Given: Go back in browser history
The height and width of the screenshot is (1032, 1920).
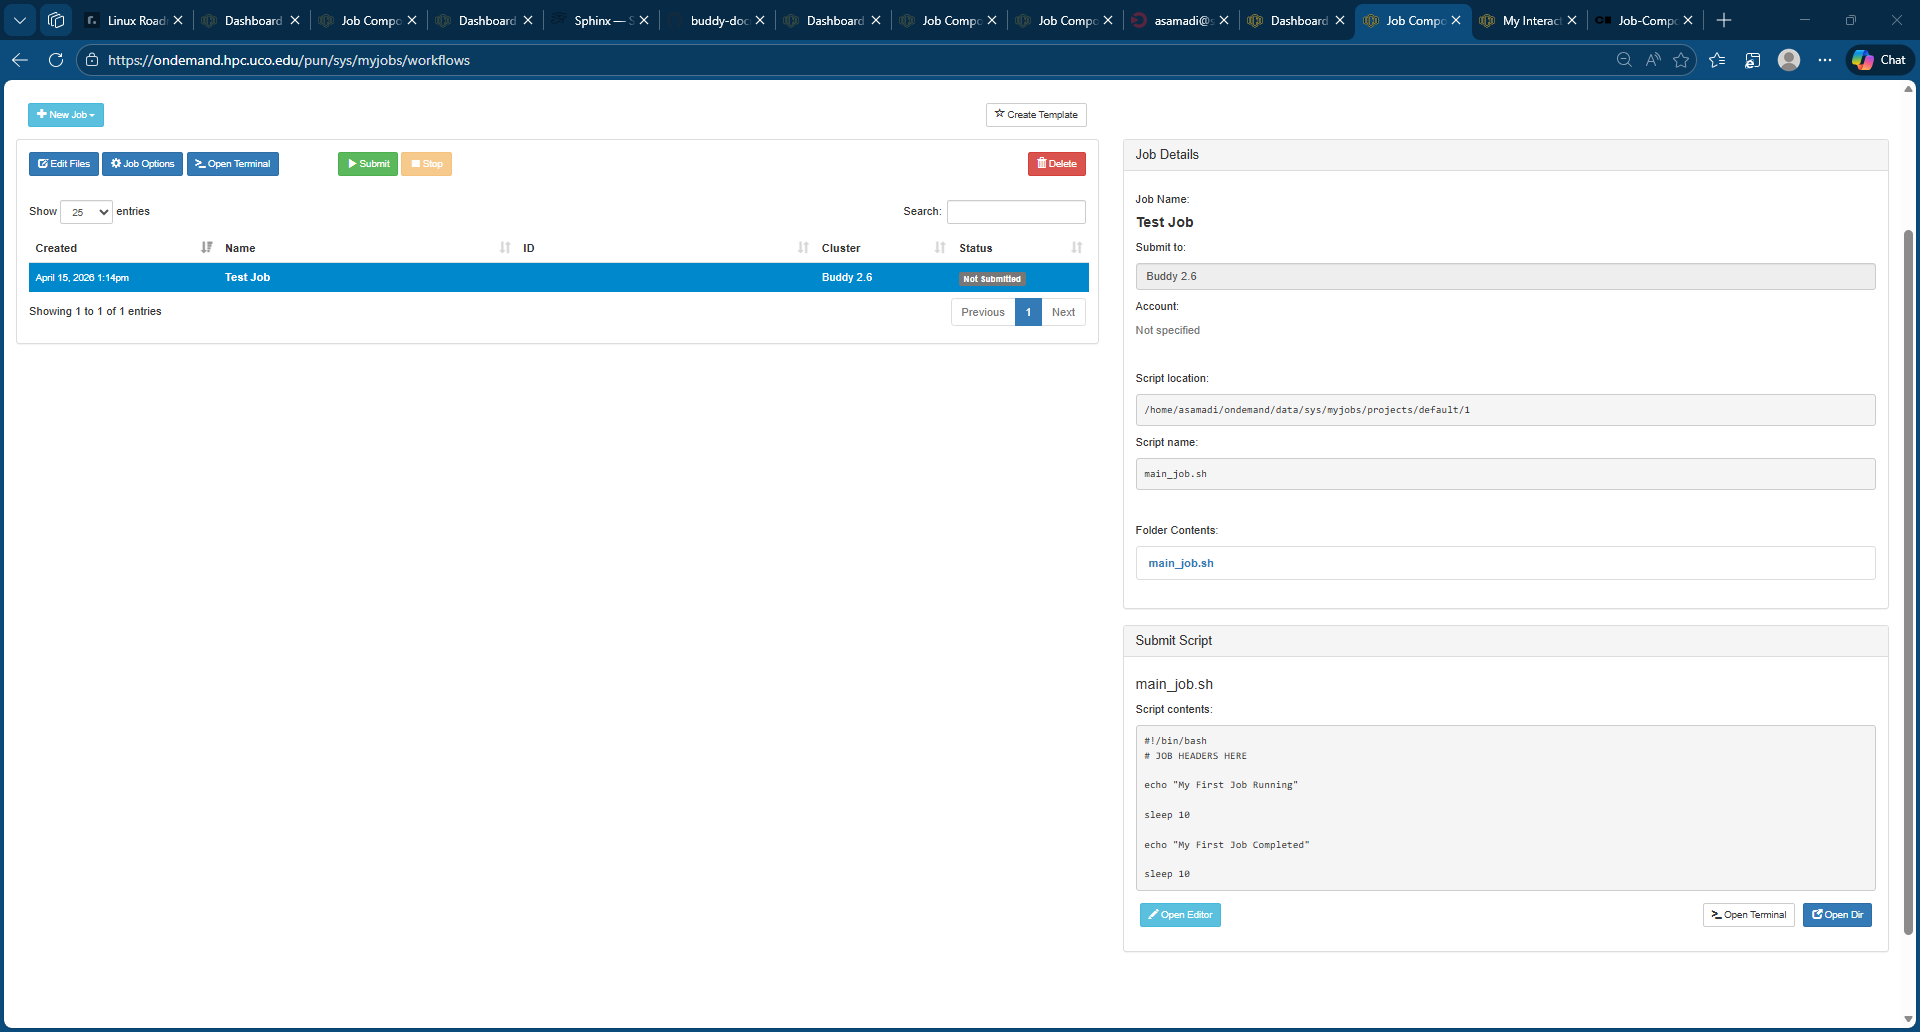Looking at the screenshot, I should [x=20, y=60].
